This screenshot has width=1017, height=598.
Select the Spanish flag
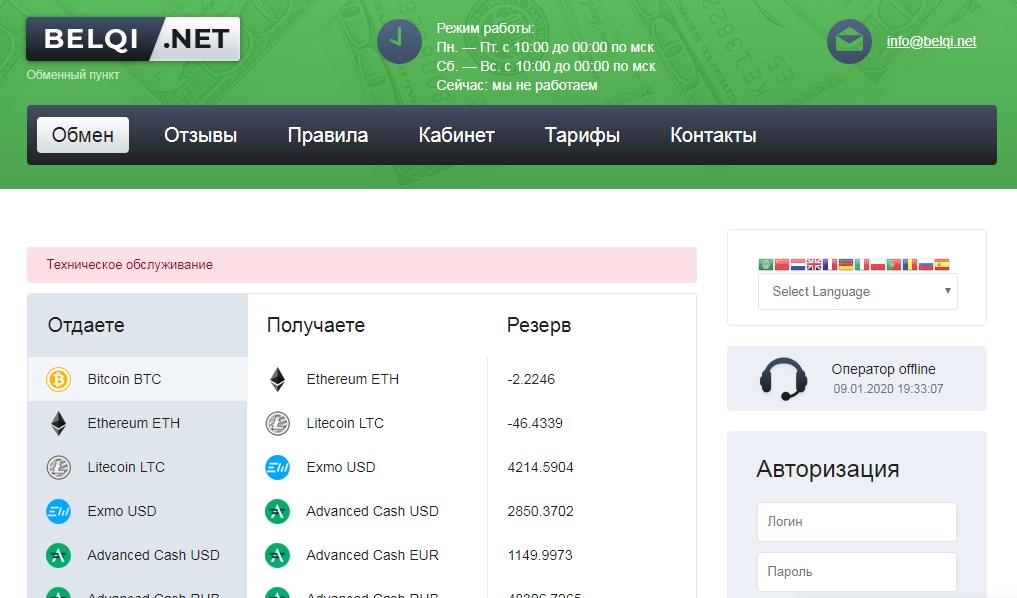pyautogui.click(x=942, y=265)
